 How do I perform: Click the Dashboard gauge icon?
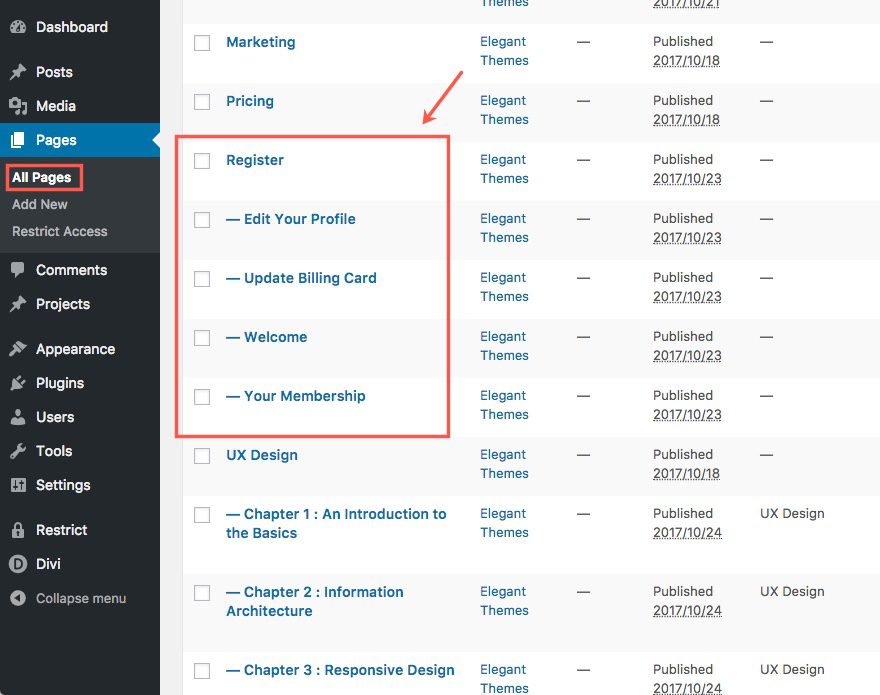18,27
